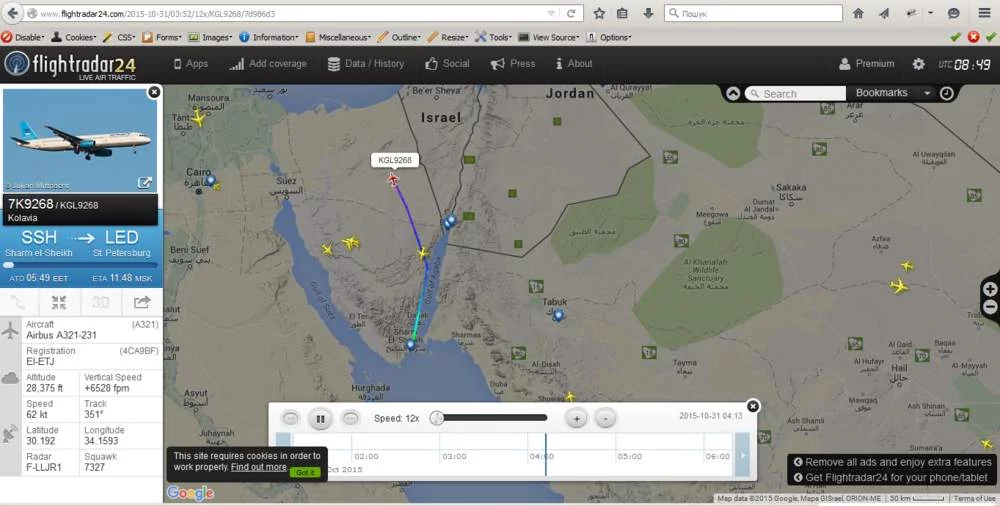Pause the flight playback
Screen dimensions: 1000x506
point(320,419)
